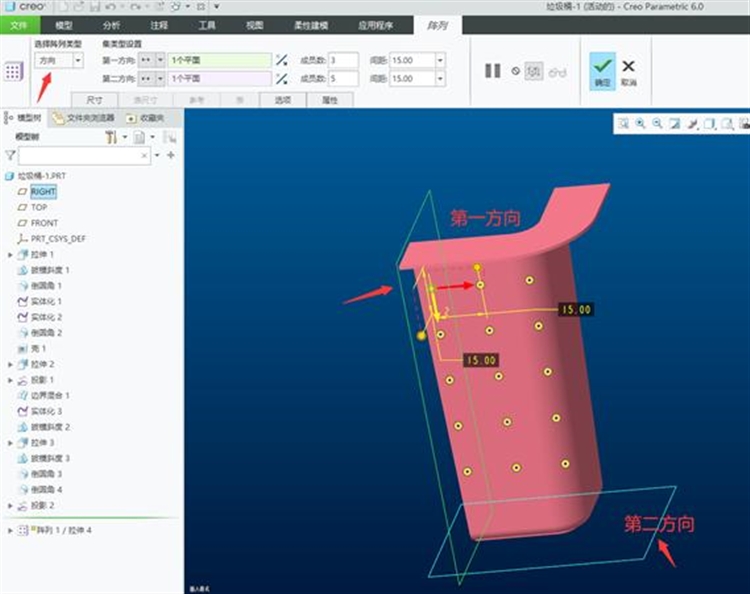This screenshot has height=594, width=750.
Task: Flip the second direction arrow icon
Action: pyautogui.click(x=282, y=78)
